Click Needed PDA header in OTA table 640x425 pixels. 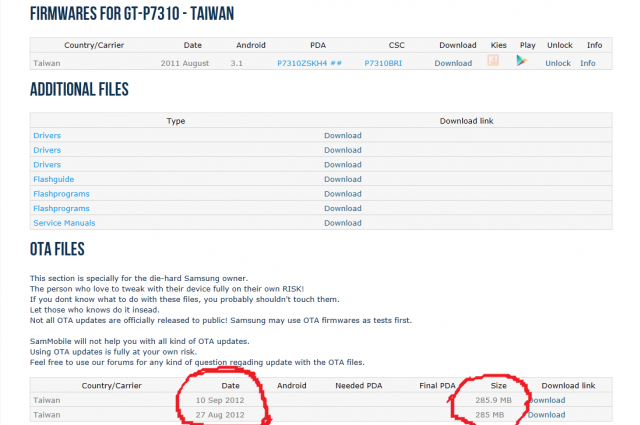click(x=359, y=385)
